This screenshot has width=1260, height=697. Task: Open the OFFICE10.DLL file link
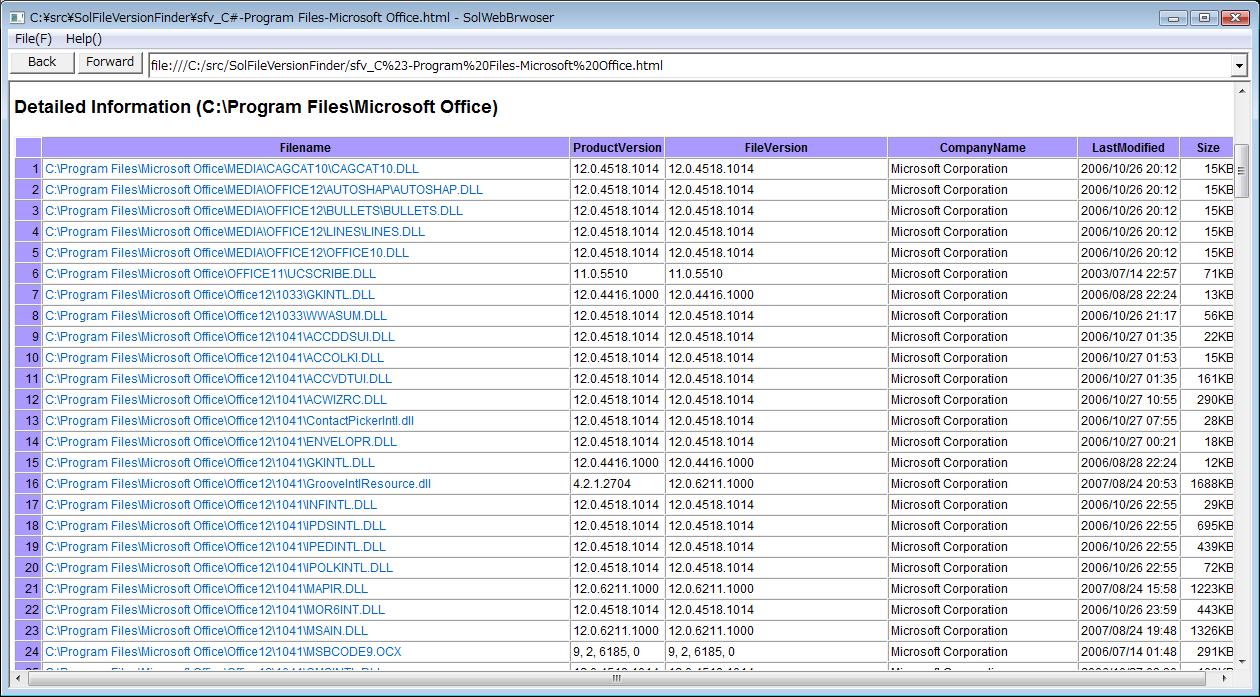pyautogui.click(x=227, y=253)
